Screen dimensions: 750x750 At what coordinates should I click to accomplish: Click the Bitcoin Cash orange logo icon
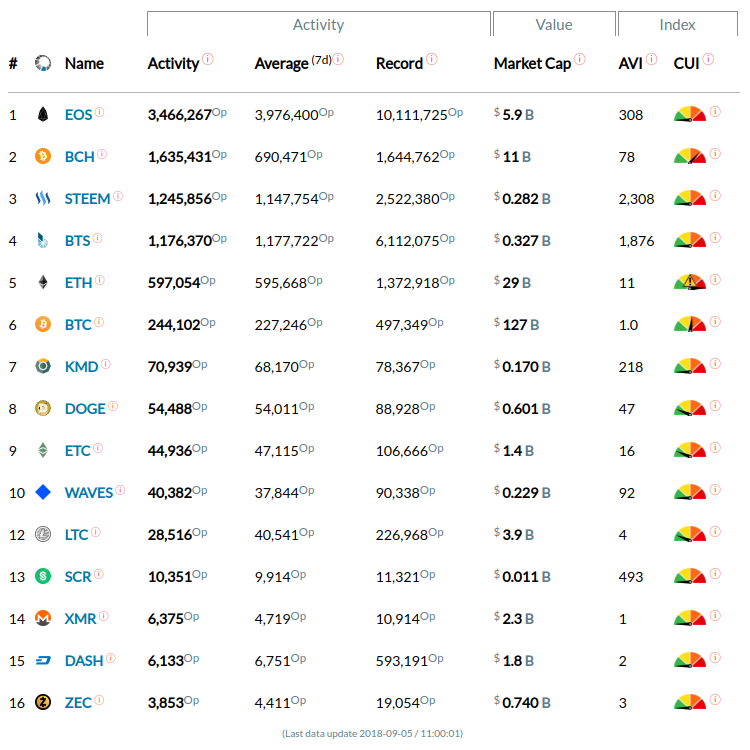(42, 157)
